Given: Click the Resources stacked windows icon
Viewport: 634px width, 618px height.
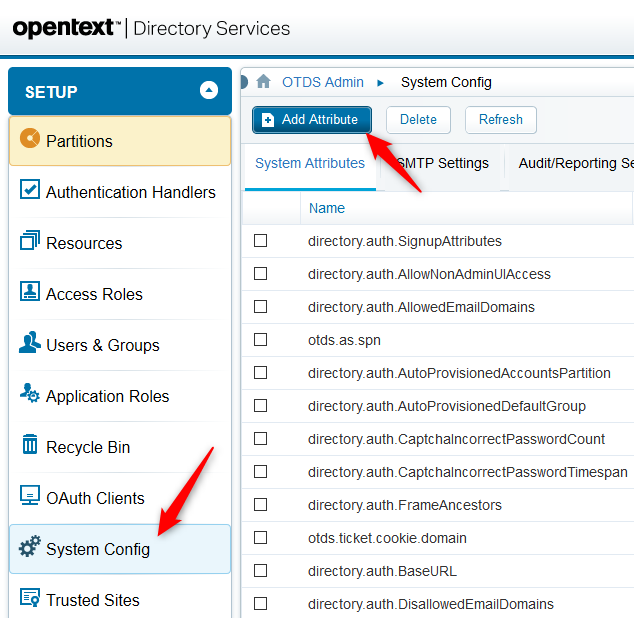Looking at the screenshot, I should click(30, 240).
